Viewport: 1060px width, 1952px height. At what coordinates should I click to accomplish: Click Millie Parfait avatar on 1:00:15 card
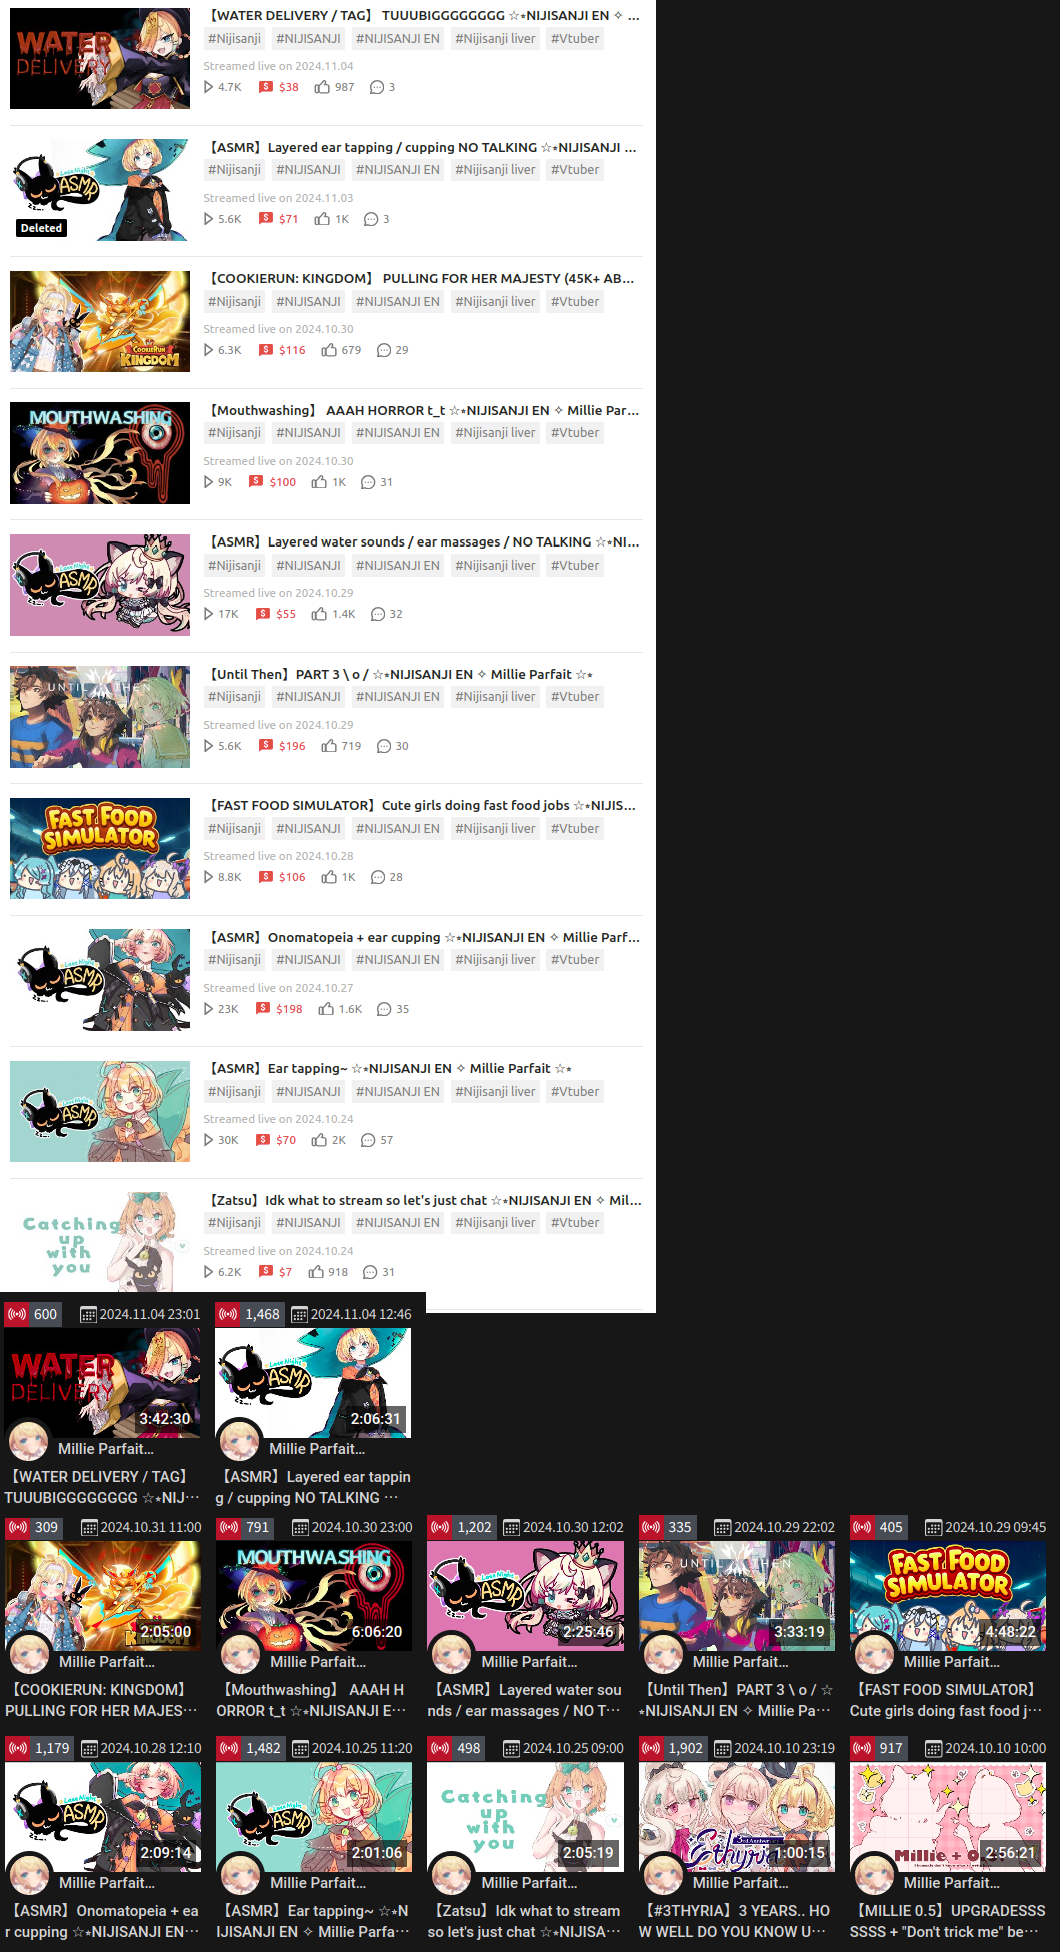click(x=663, y=1875)
